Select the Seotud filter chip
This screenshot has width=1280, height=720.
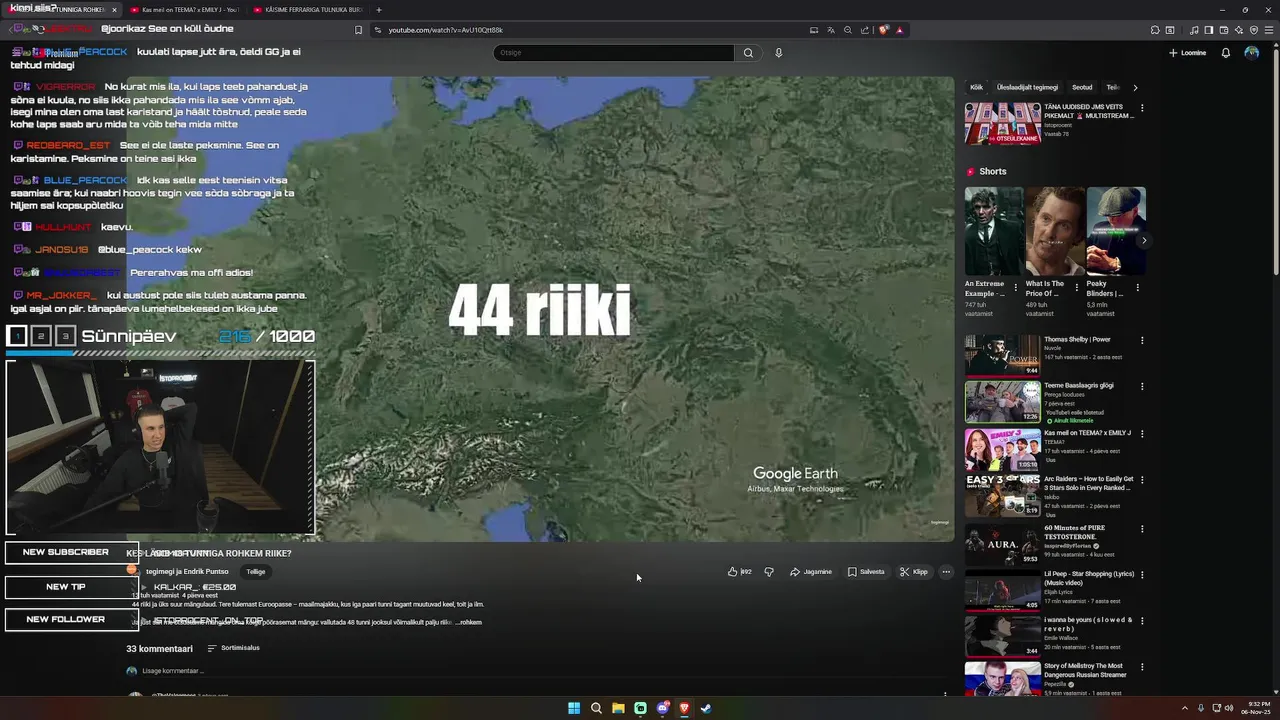pos(1082,88)
